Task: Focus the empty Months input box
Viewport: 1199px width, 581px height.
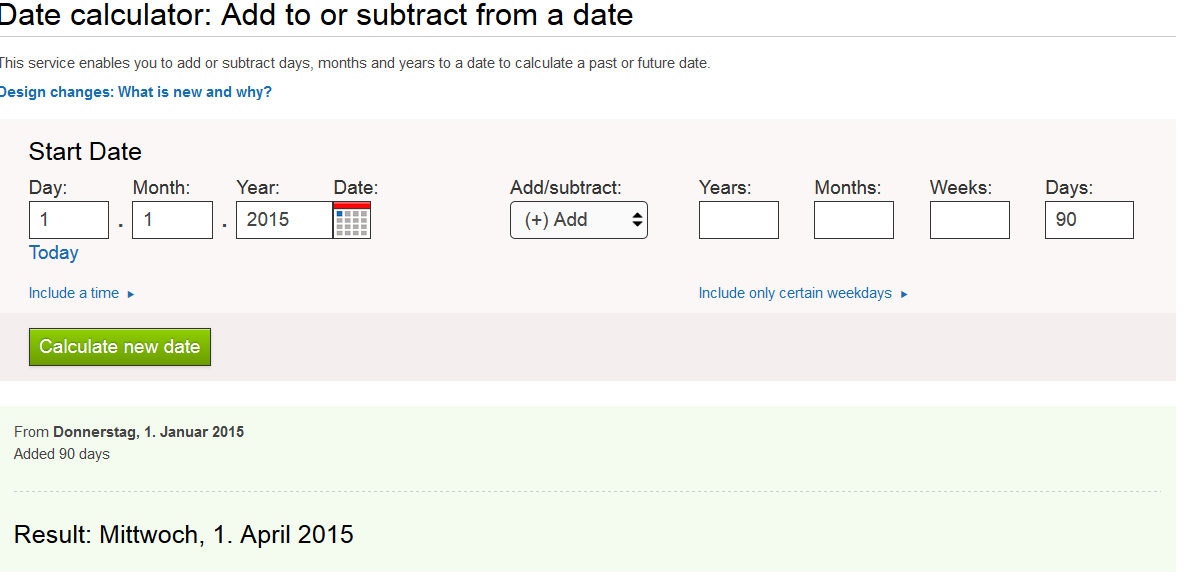Action: [853, 220]
